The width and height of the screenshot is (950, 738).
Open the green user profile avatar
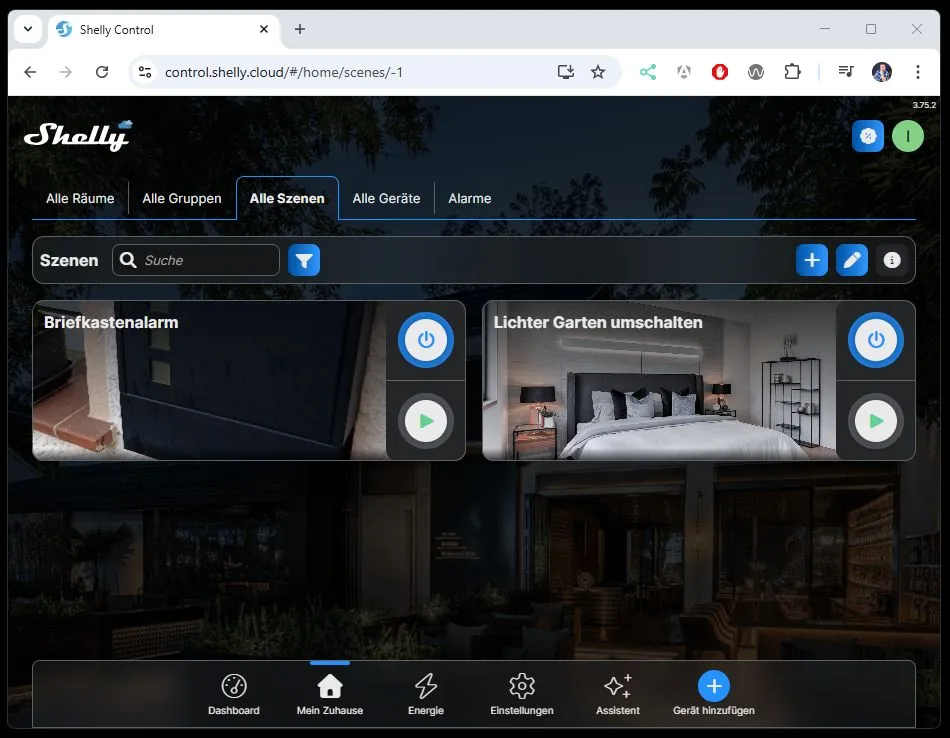pyautogui.click(x=907, y=136)
